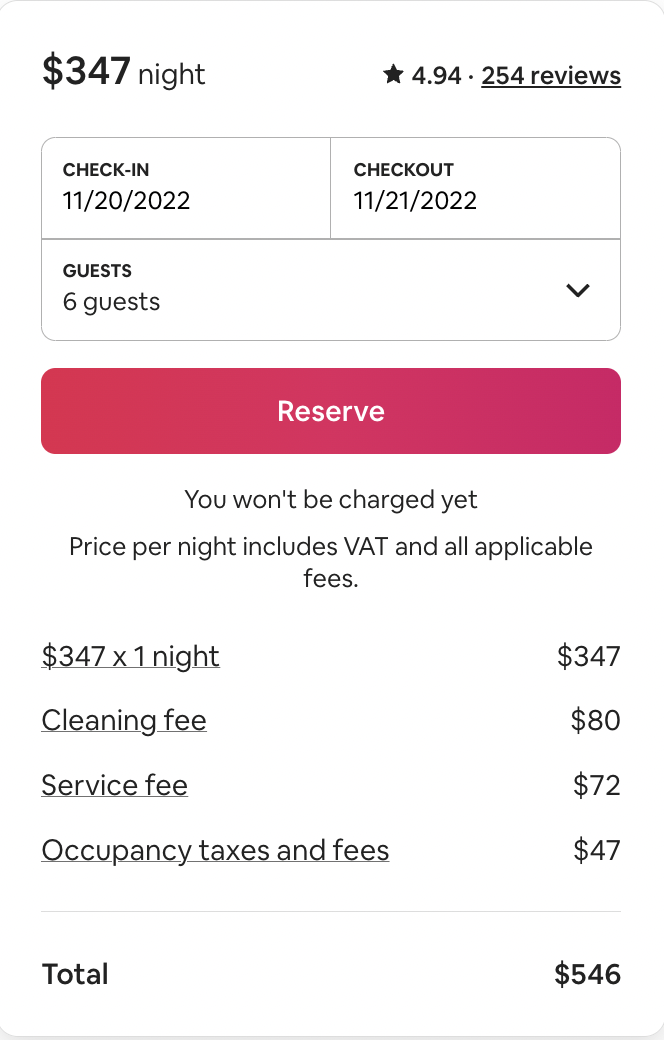
Task: Click the Total label
Action: coord(75,974)
